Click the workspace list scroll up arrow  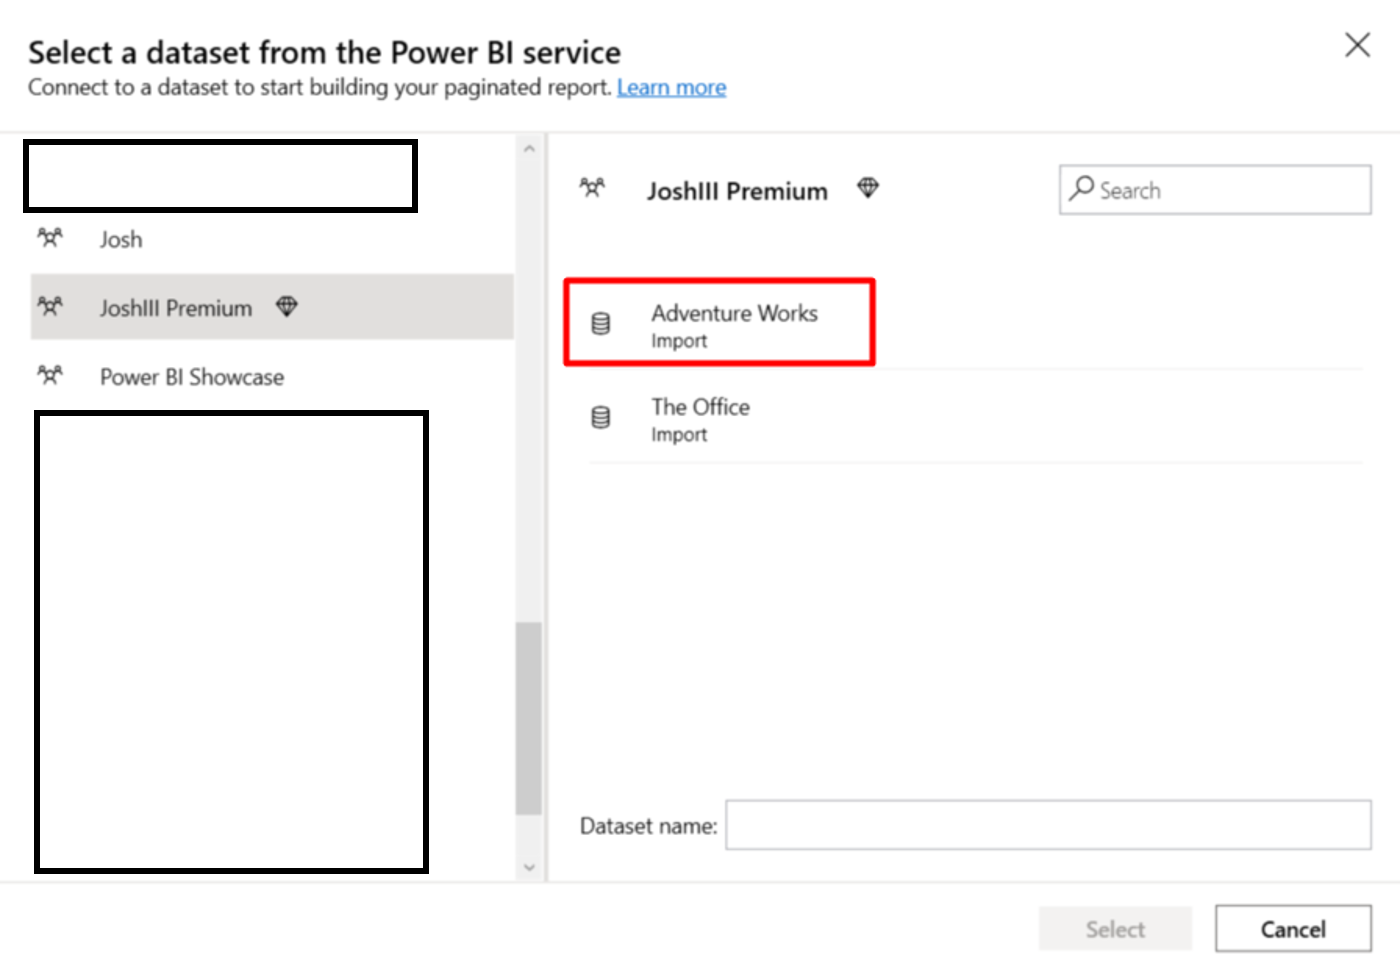[529, 149]
